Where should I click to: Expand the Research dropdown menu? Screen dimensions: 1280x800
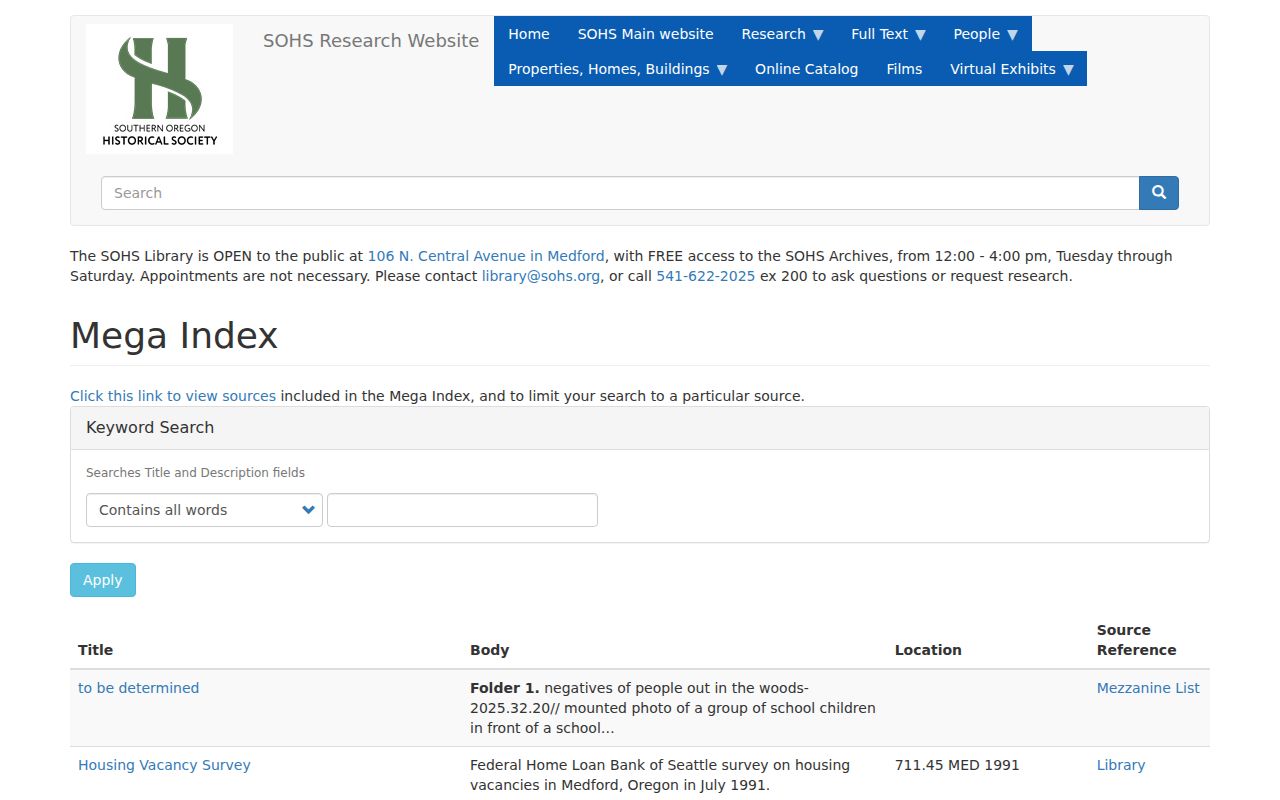pos(782,34)
